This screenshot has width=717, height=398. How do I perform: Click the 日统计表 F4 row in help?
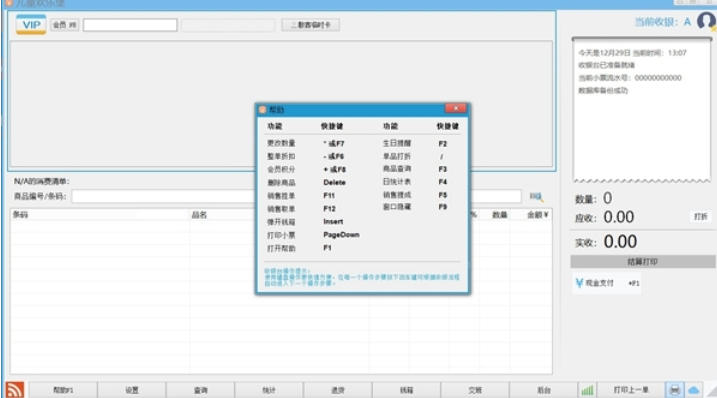415,182
